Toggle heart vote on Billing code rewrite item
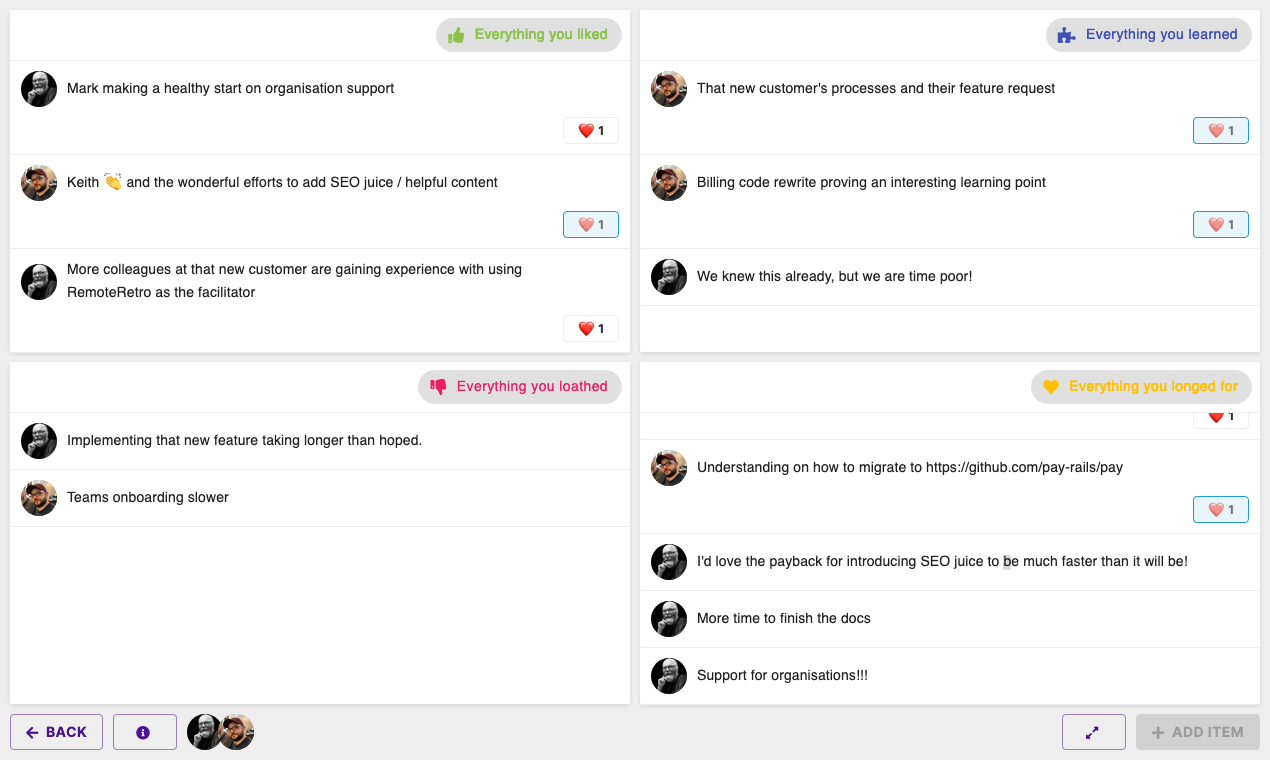 pos(1221,225)
